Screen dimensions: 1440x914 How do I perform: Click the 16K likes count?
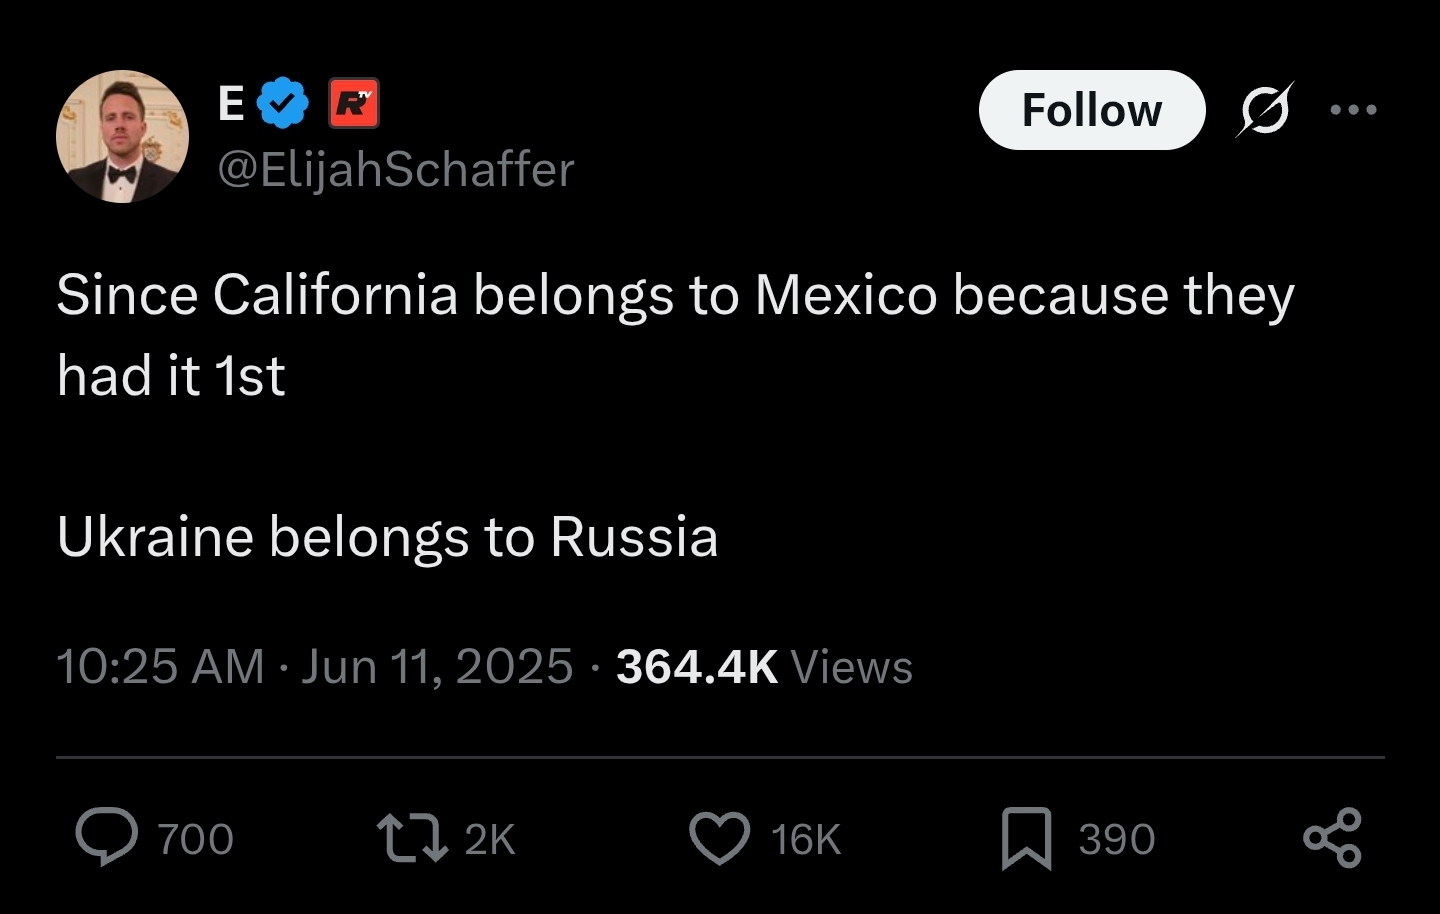(806, 839)
